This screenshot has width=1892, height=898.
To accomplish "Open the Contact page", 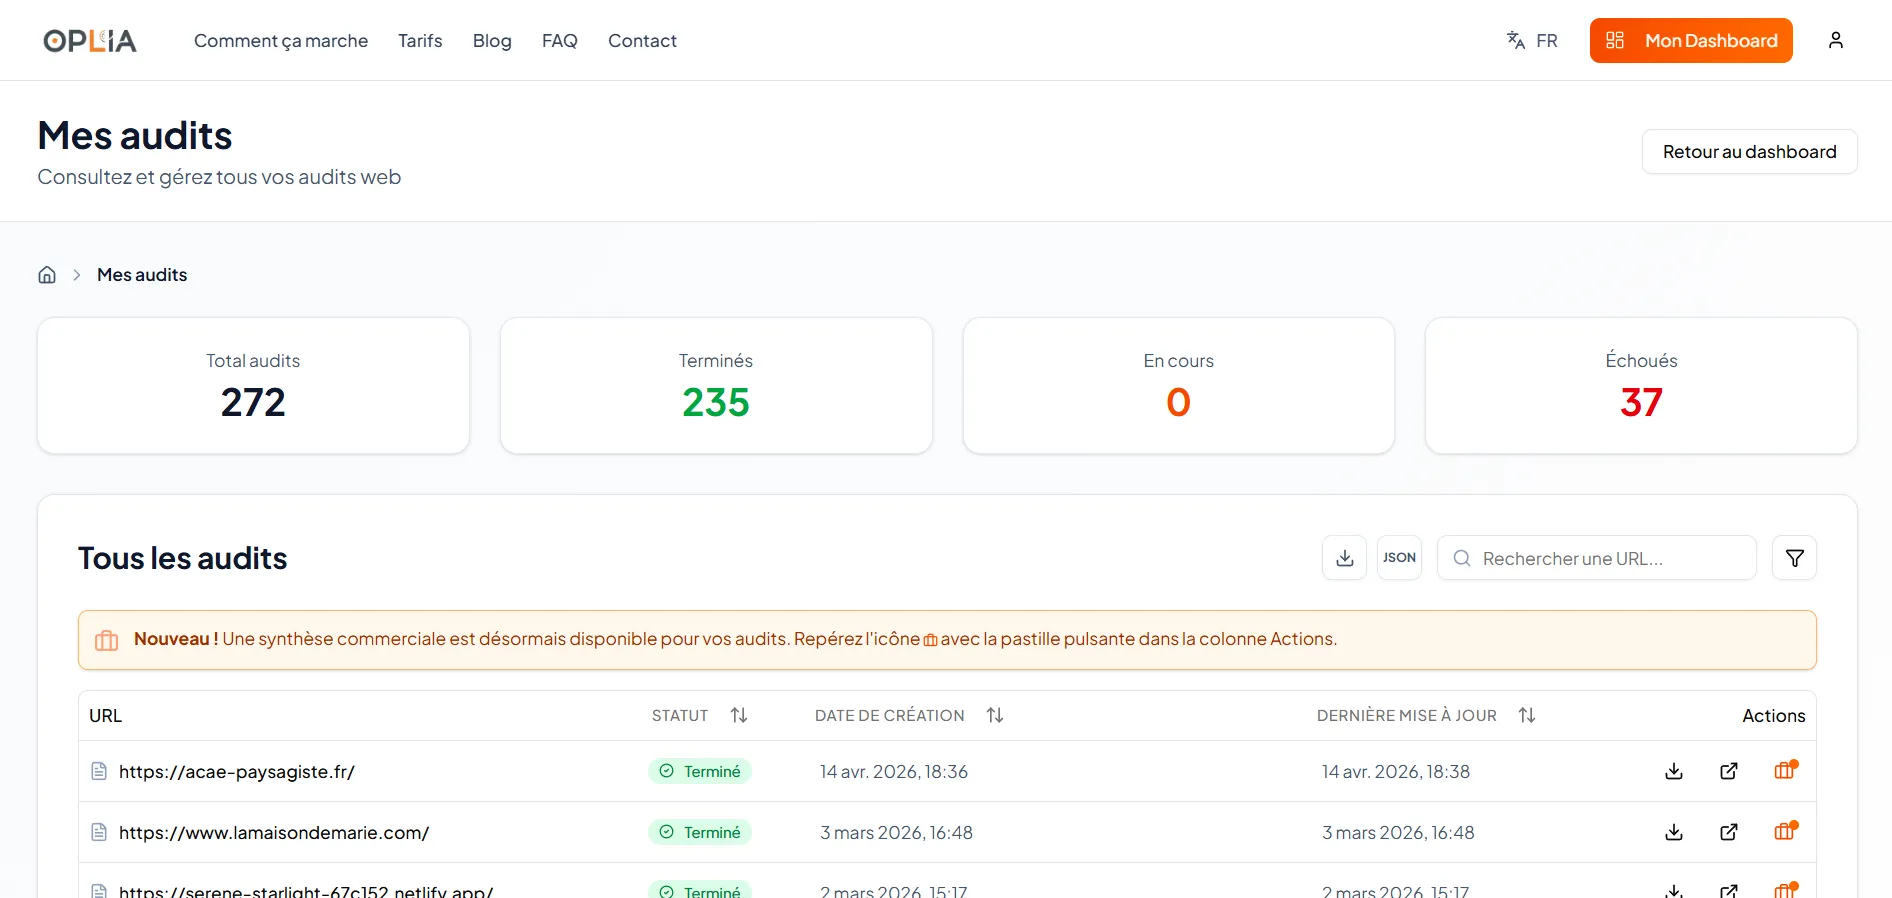I will 642,41.
